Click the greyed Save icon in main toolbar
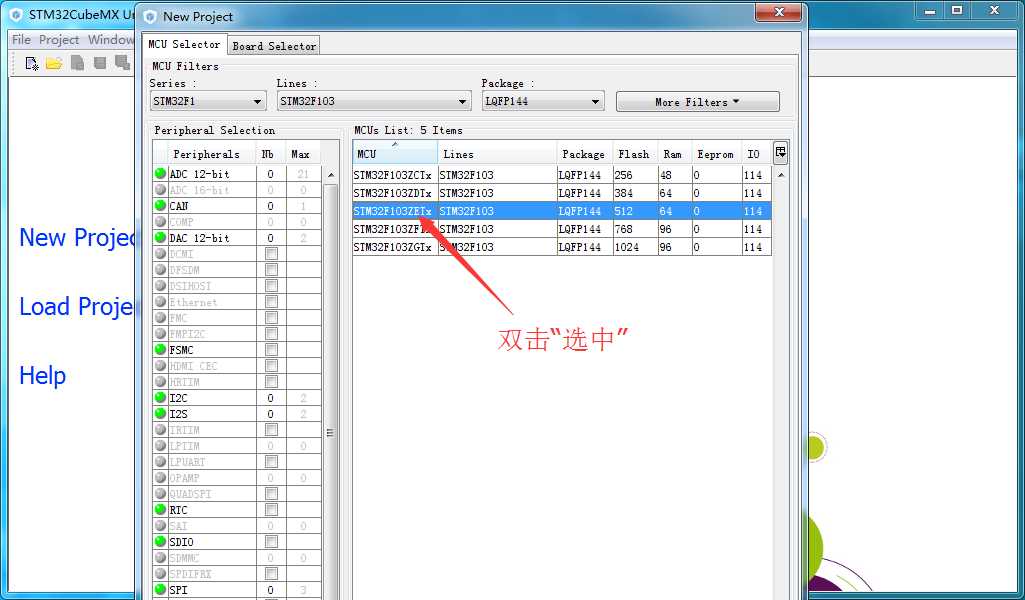Screen dimensions: 1025x600 pyautogui.click(x=77, y=63)
